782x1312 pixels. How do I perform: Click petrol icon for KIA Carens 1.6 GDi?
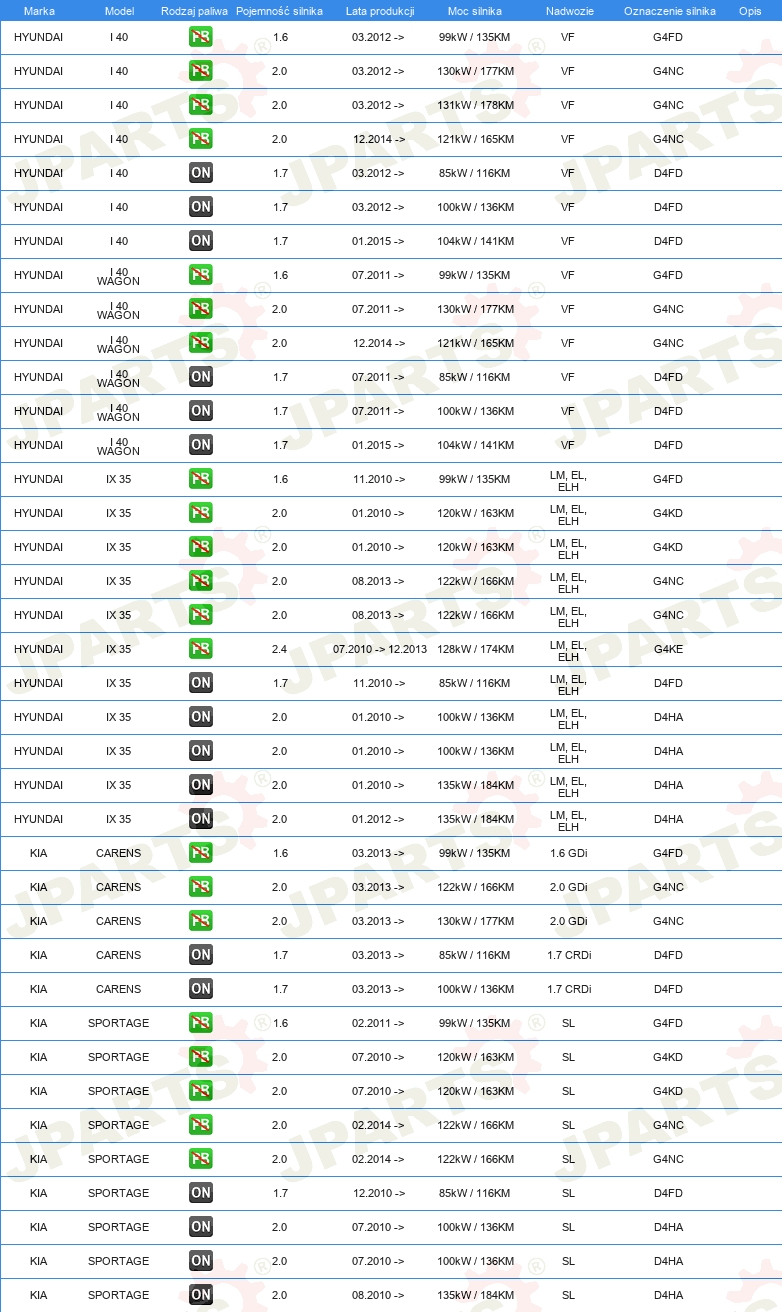pyautogui.click(x=201, y=853)
